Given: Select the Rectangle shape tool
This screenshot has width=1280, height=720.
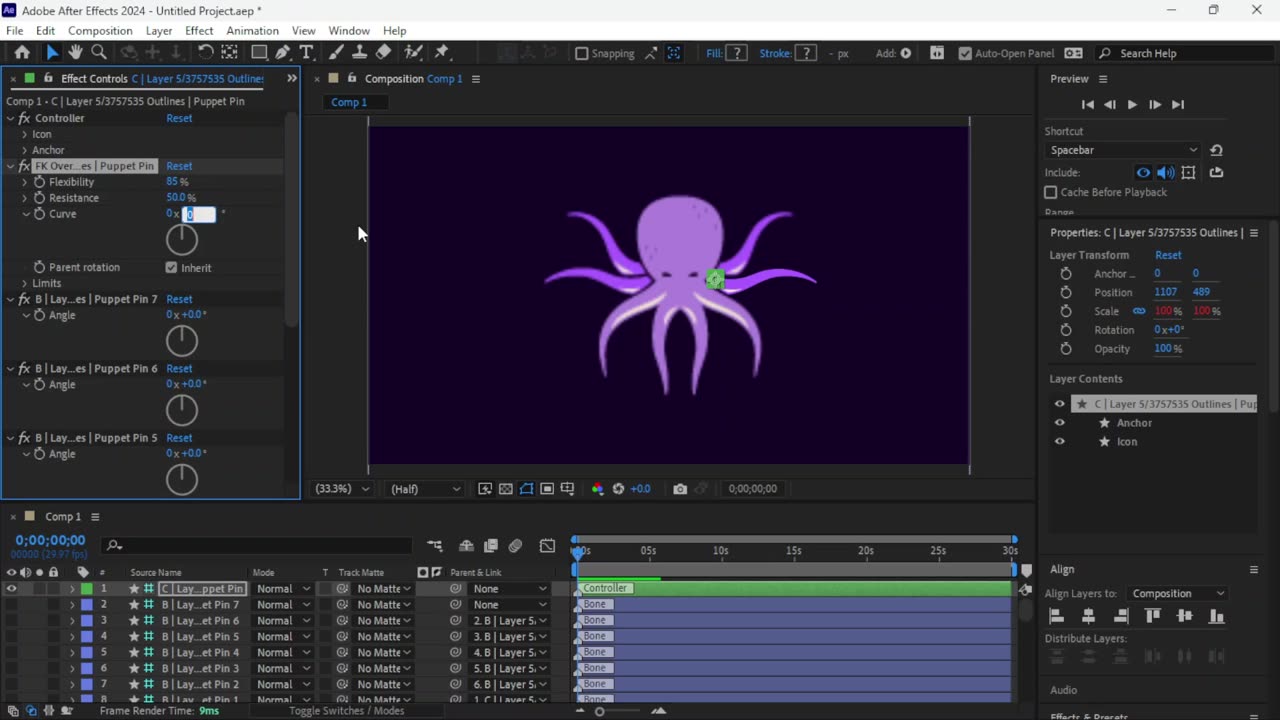Looking at the screenshot, I should point(259,53).
